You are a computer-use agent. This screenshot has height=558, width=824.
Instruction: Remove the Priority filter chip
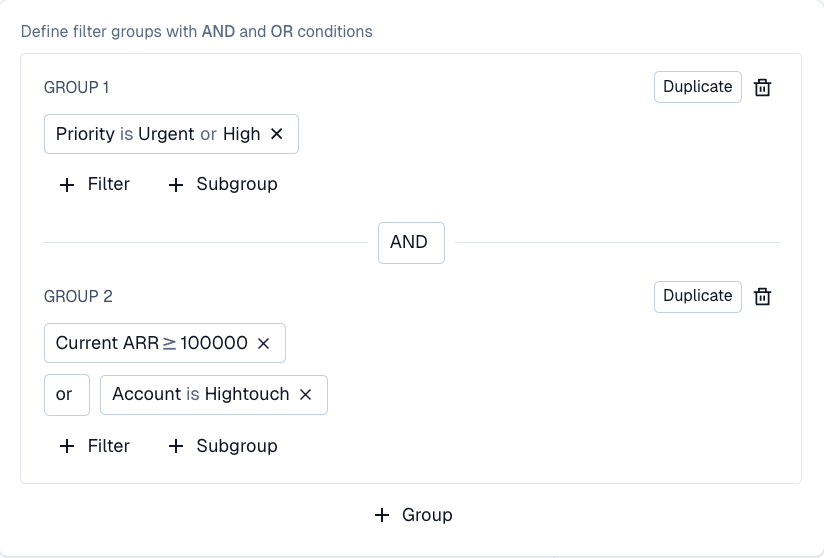[277, 134]
